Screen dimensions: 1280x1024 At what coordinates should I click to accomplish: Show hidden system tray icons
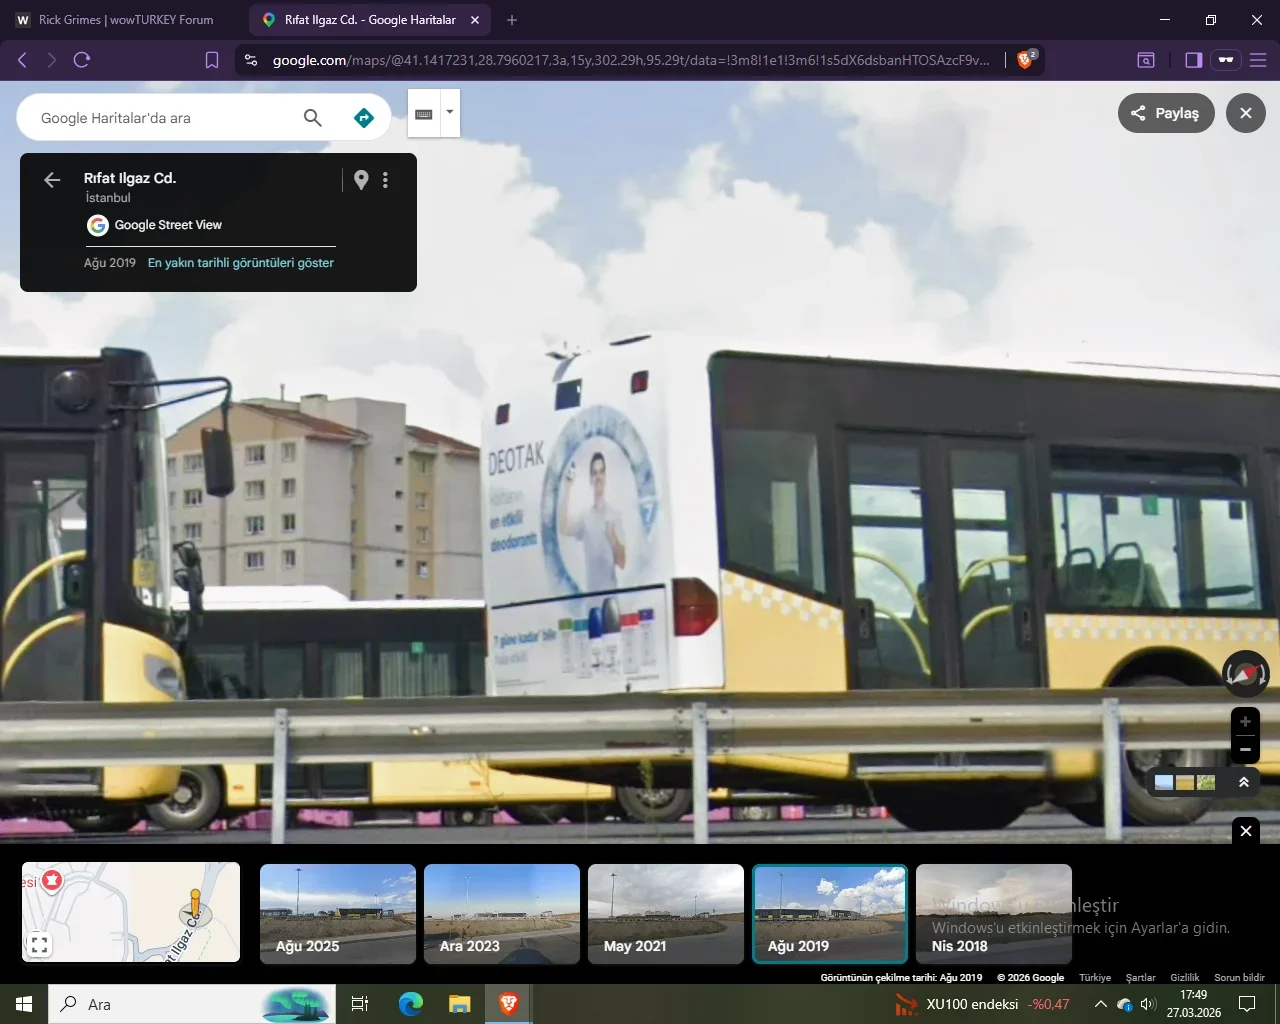coord(1100,1004)
